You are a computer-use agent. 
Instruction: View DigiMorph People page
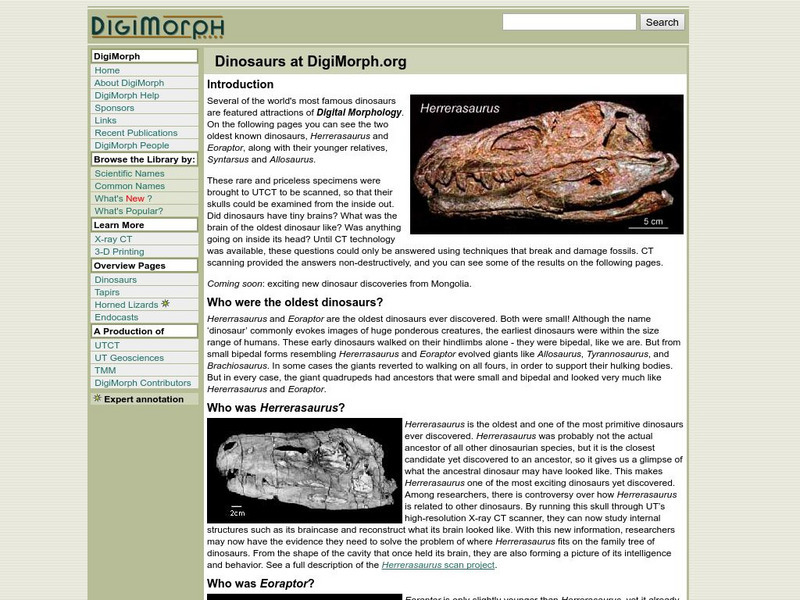132,145
